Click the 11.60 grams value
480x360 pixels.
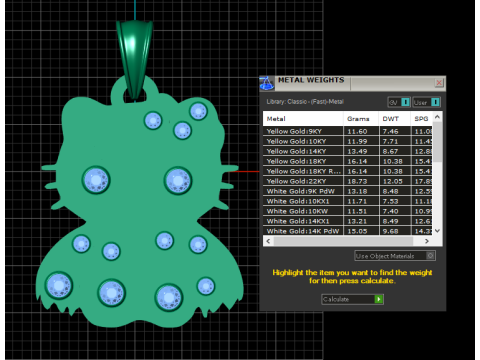coord(357,131)
